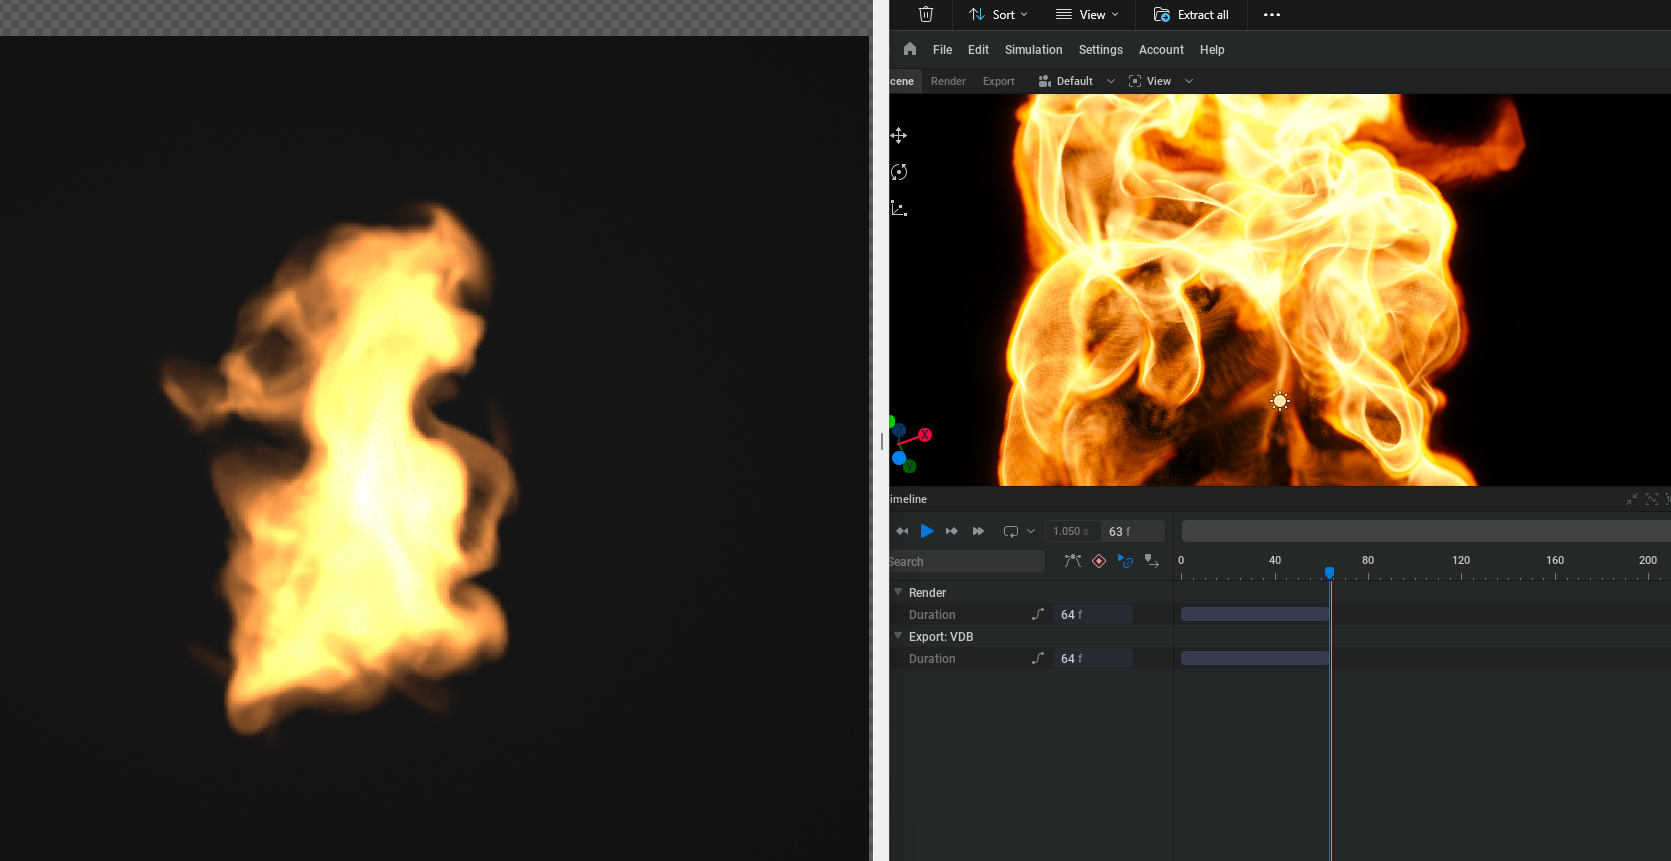Click the flame image in the left viewer
The height and width of the screenshot is (861, 1671).
point(340,470)
